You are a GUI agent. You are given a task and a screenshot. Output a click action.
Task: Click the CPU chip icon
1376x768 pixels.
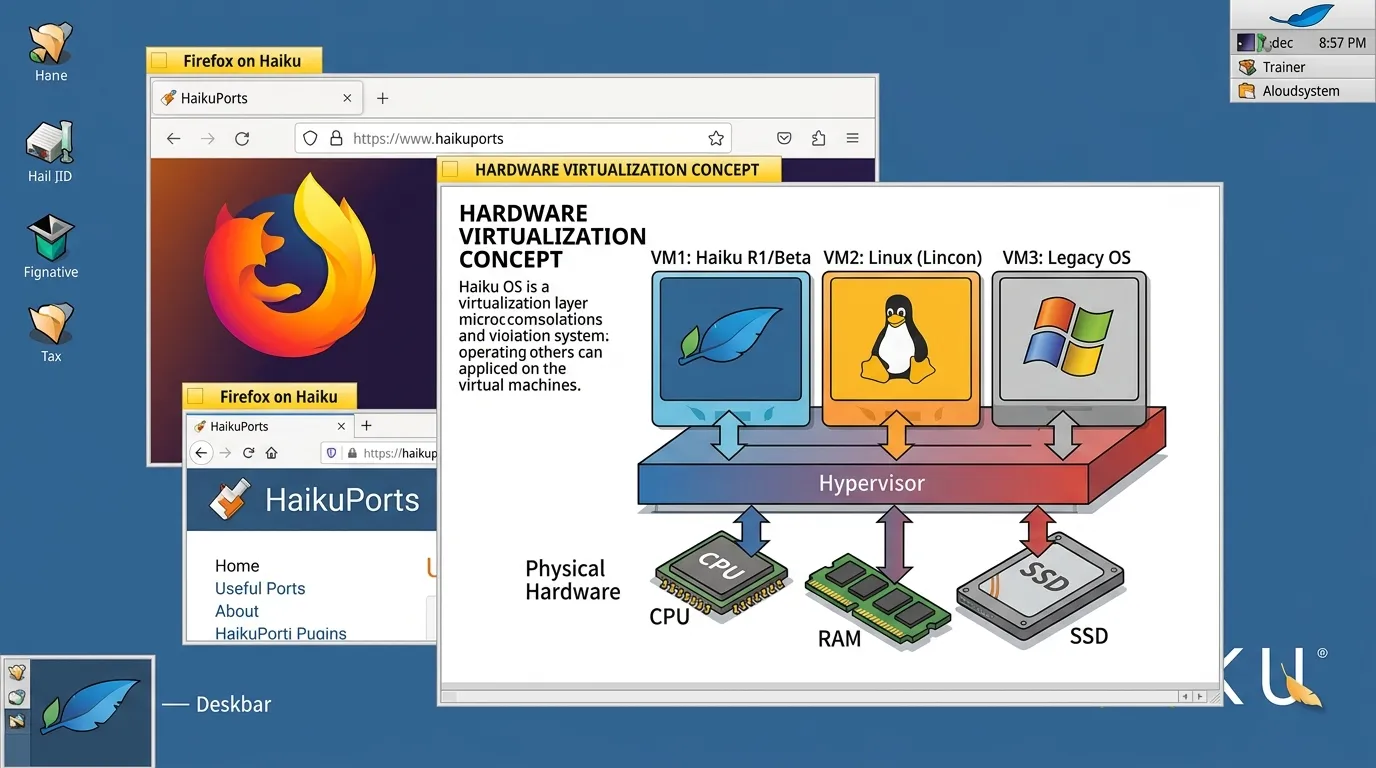720,571
